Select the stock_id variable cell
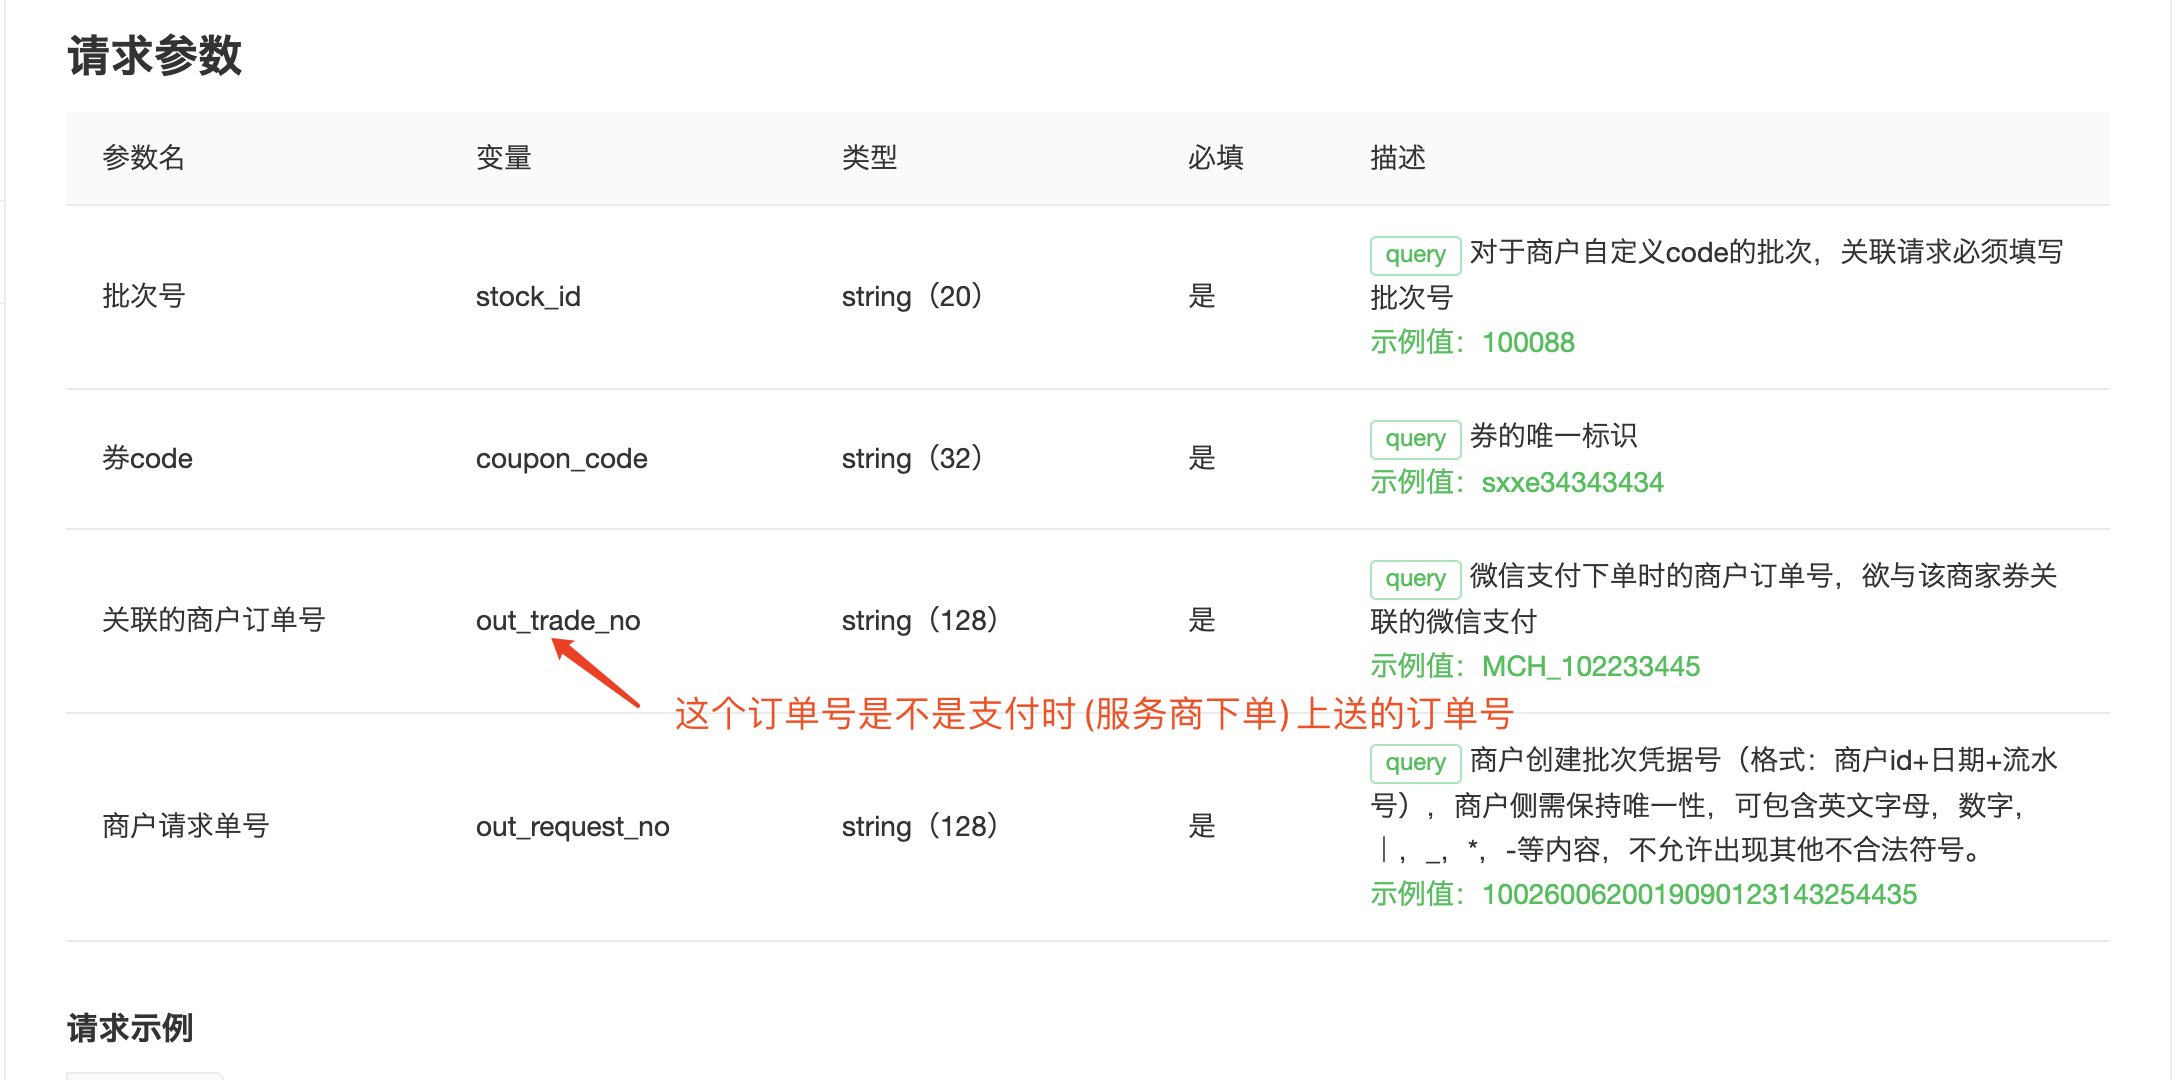Image resolution: width=2178 pixels, height=1080 pixels. tap(528, 297)
